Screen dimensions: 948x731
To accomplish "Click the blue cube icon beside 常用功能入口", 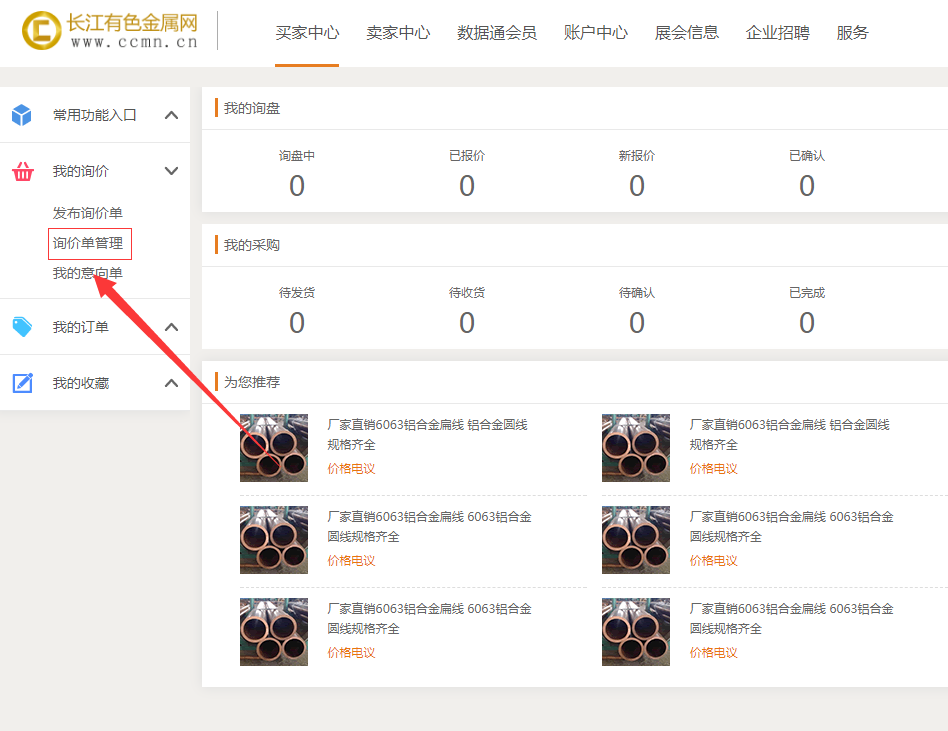I will [x=22, y=115].
